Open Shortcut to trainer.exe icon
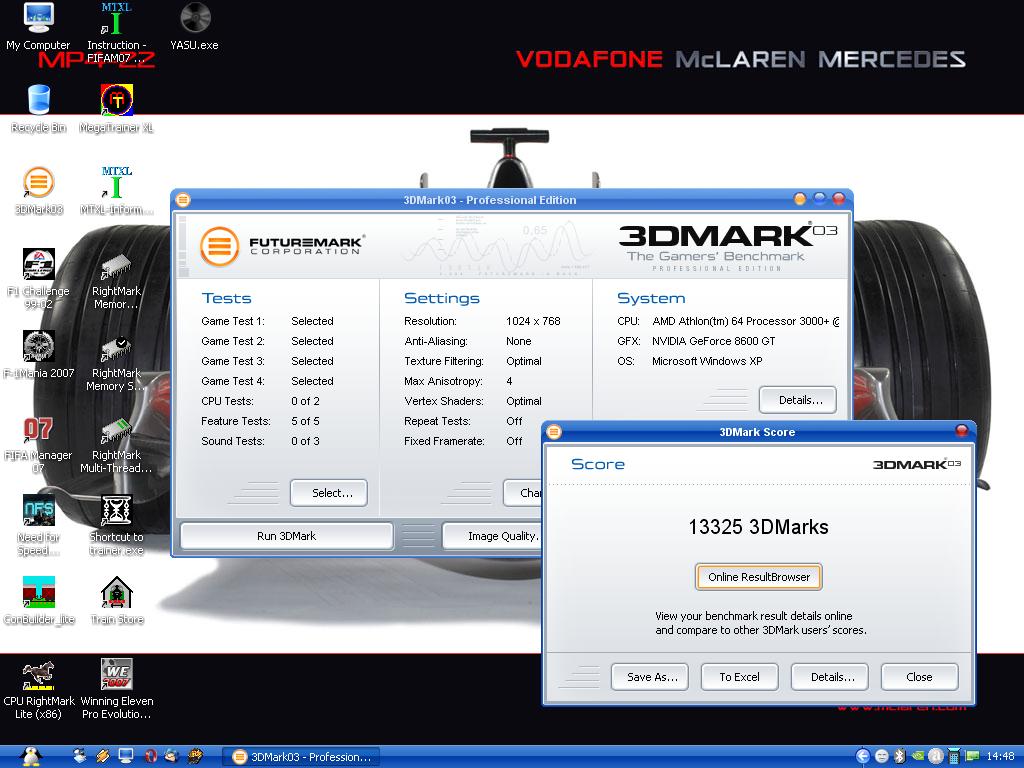This screenshot has width=1024, height=768. [x=116, y=526]
